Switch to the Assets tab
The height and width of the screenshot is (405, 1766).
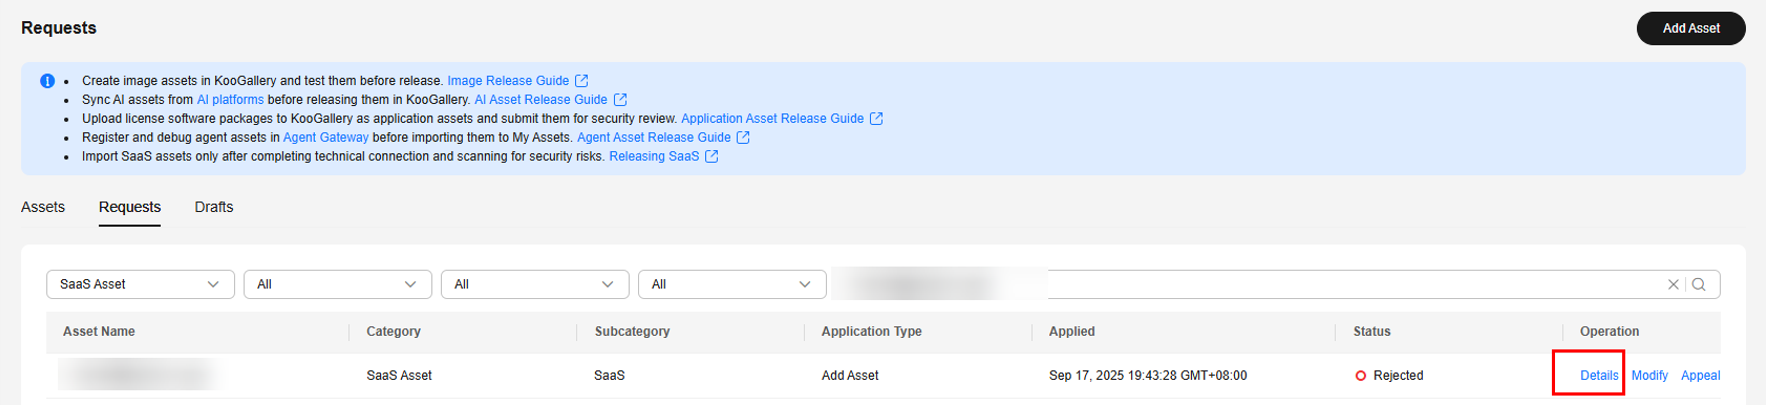43,207
